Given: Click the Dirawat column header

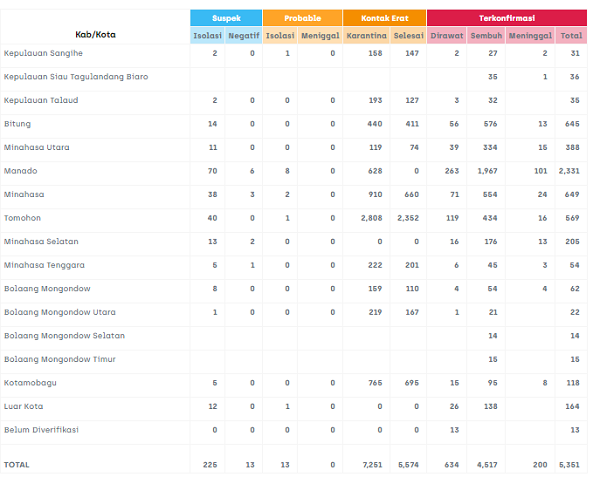Looking at the screenshot, I should (x=446, y=36).
